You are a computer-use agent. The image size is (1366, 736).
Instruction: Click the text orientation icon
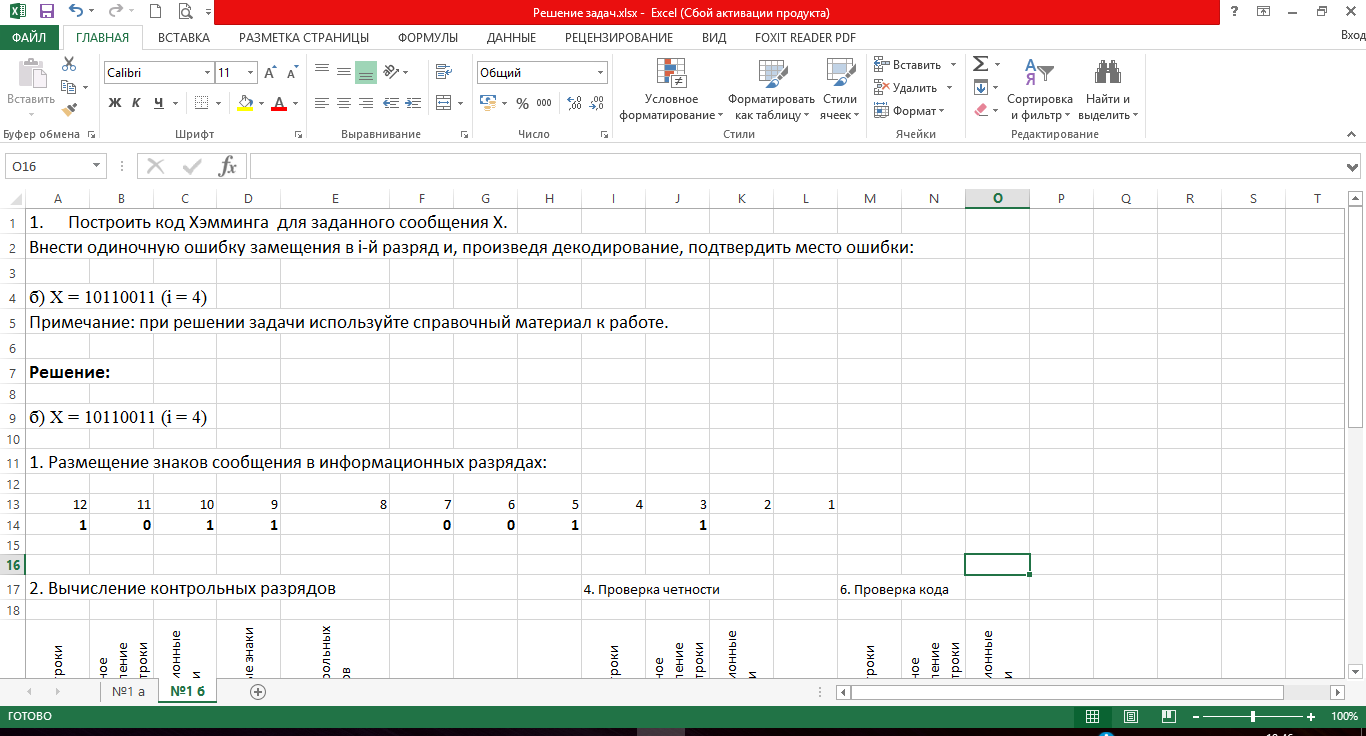(391, 72)
